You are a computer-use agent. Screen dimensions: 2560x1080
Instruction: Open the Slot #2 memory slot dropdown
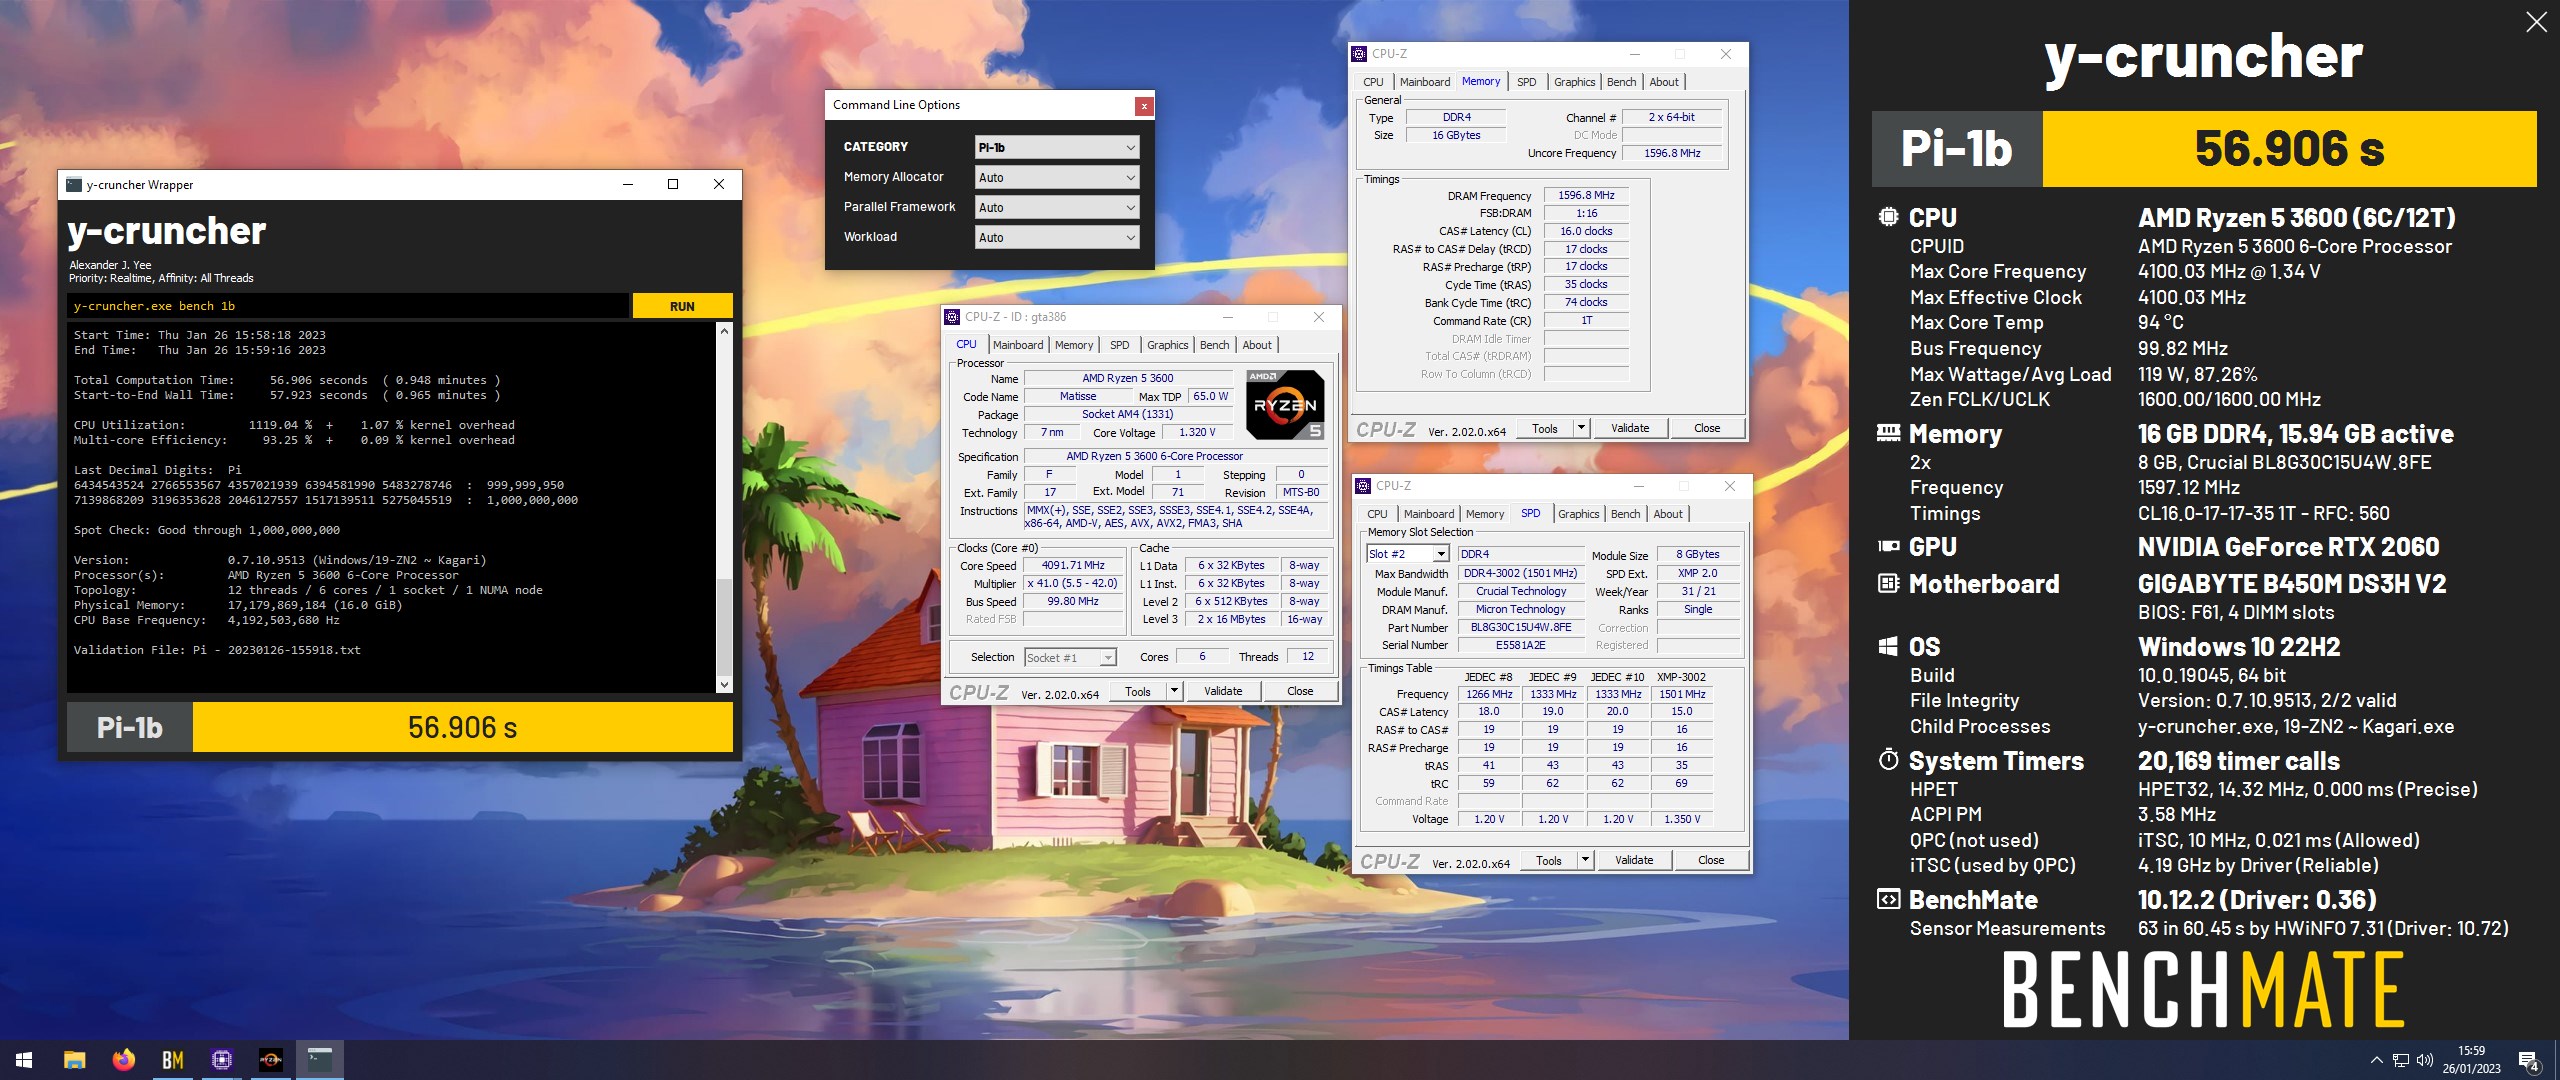[1407, 554]
